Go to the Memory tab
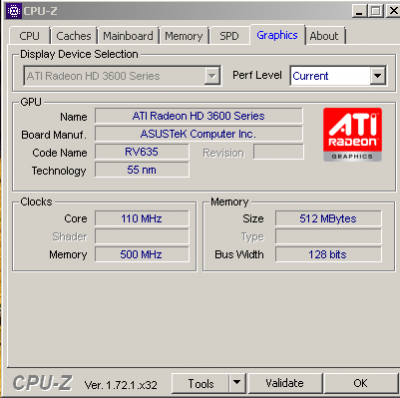400x398 pixels. 184,36
